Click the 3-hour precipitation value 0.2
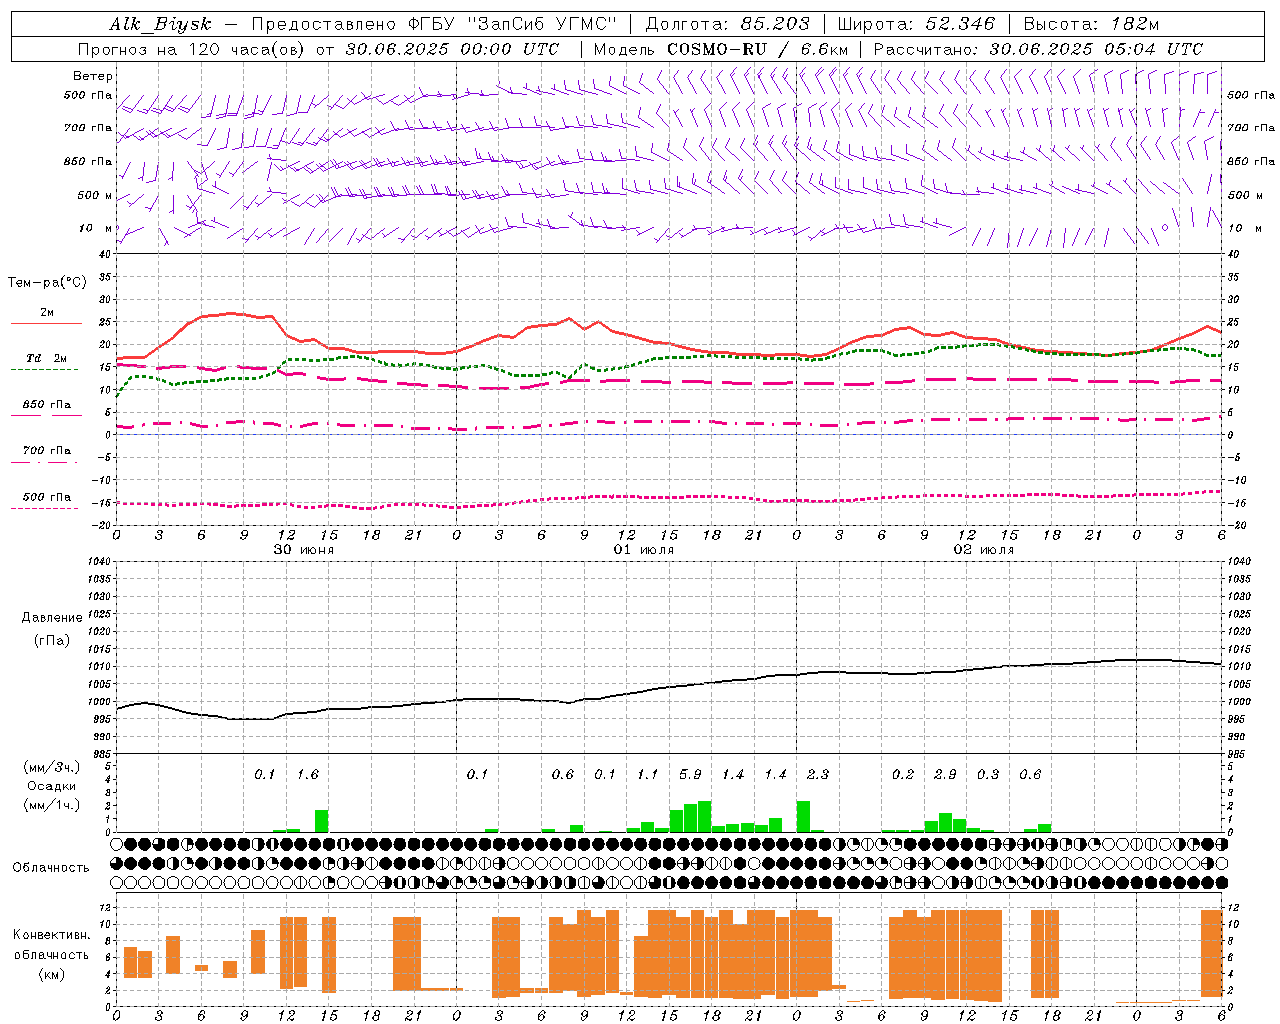This screenshot has width=1280, height=1024. pos(903,774)
